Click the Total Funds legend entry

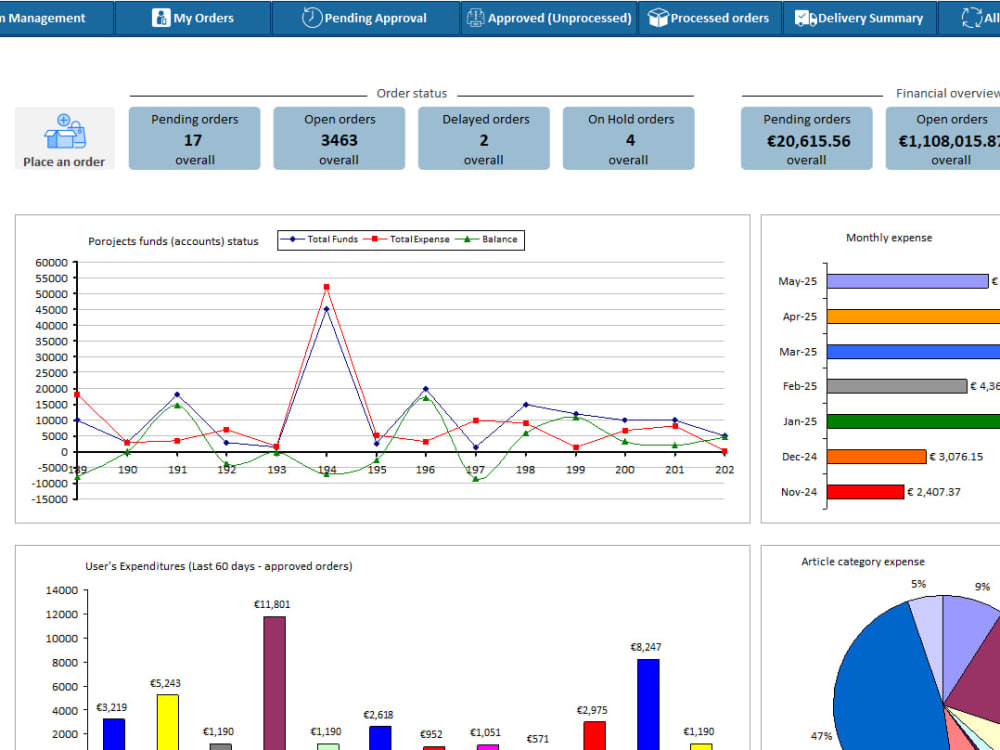(x=320, y=240)
